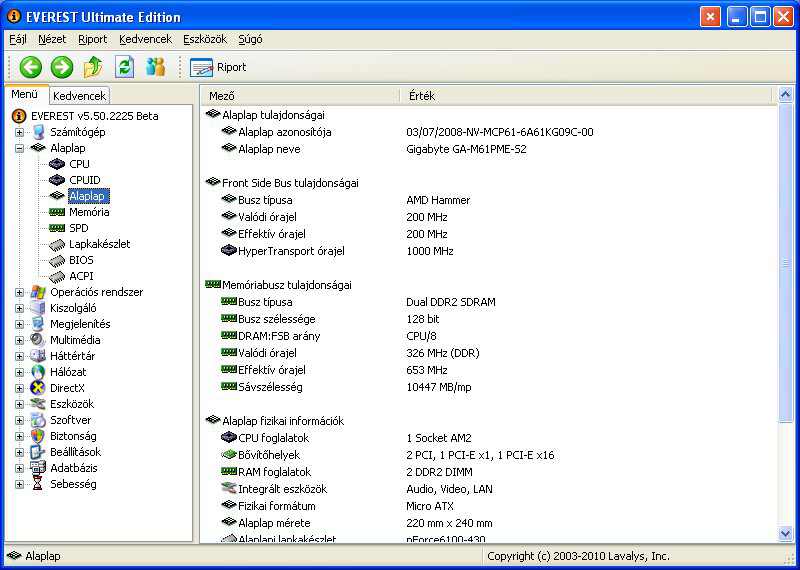Viewport: 800px width, 570px height.
Task: Expand the Sebesség tree node
Action: tap(19, 484)
